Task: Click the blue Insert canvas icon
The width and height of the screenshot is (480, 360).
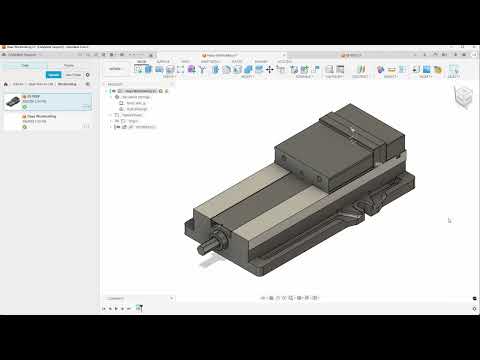Action: tap(427, 69)
